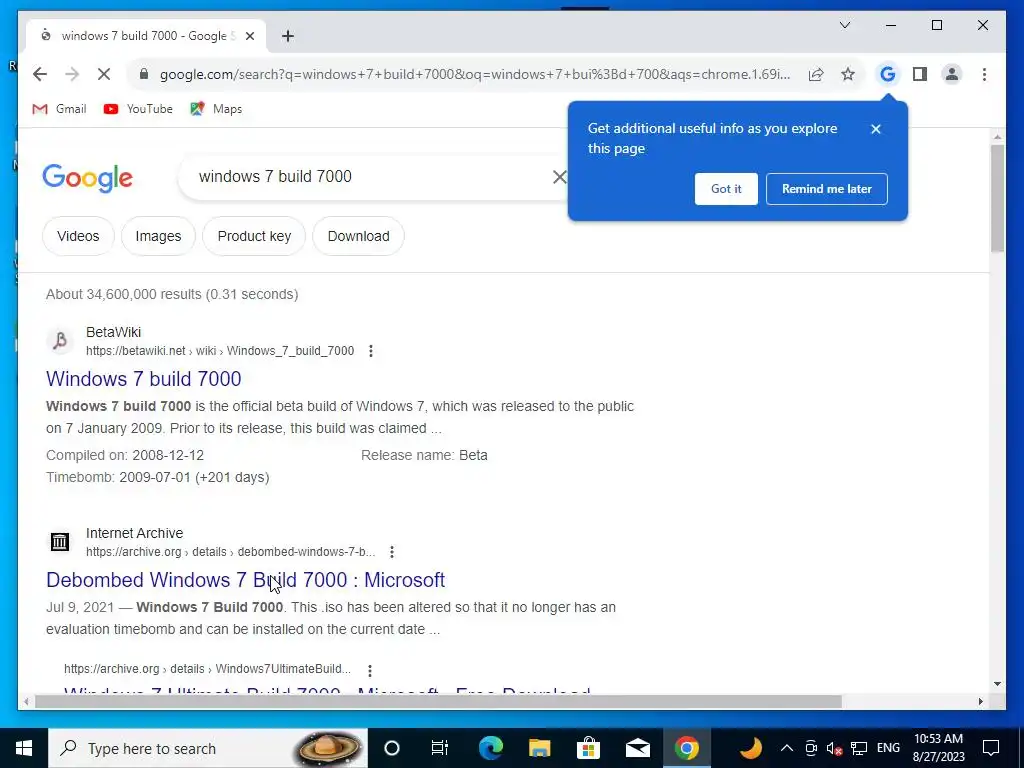Screen dimensions: 1024x768
Task: Open Internet Archive result options dots
Action: (392, 552)
